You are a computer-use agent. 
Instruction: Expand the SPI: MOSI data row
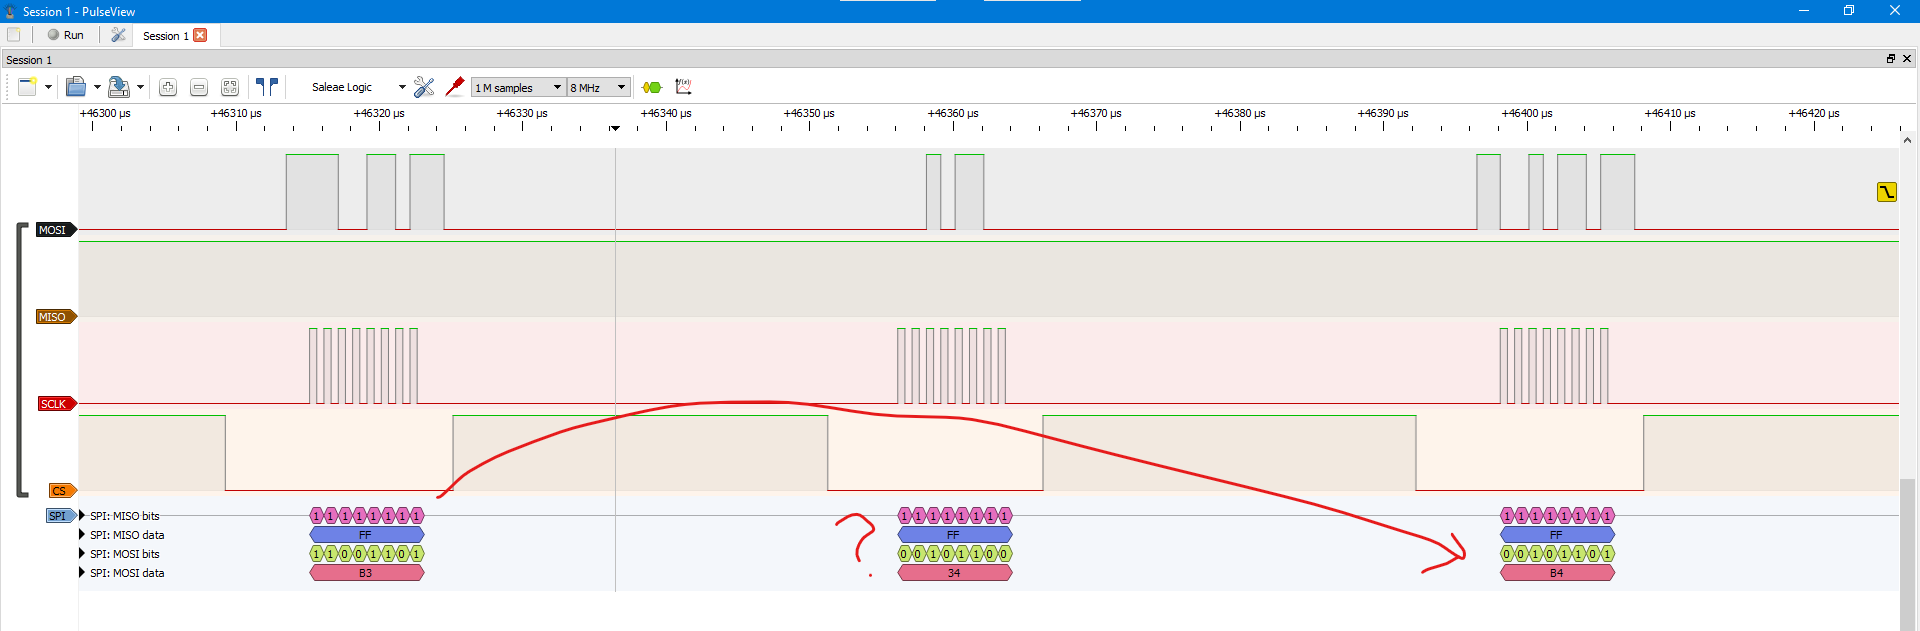82,573
